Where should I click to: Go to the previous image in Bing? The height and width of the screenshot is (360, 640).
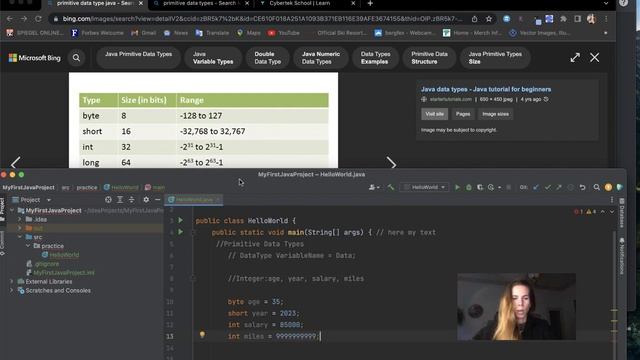click(x=16, y=163)
